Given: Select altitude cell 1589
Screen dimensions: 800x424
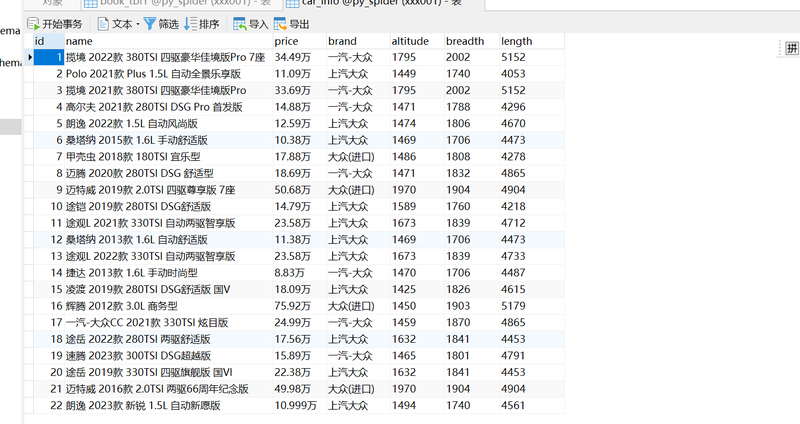Looking at the screenshot, I should 417,207.
